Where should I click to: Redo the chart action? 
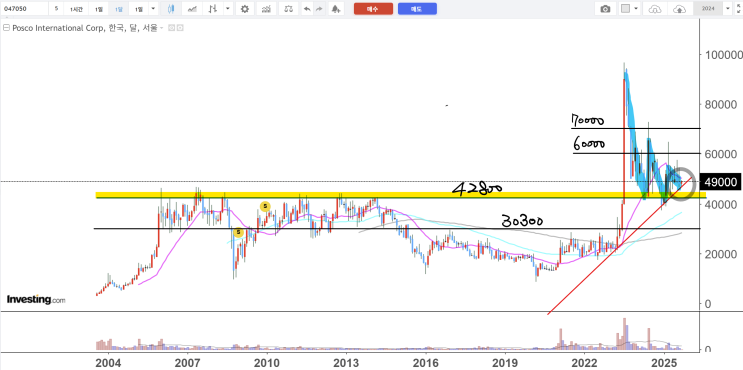point(319,9)
